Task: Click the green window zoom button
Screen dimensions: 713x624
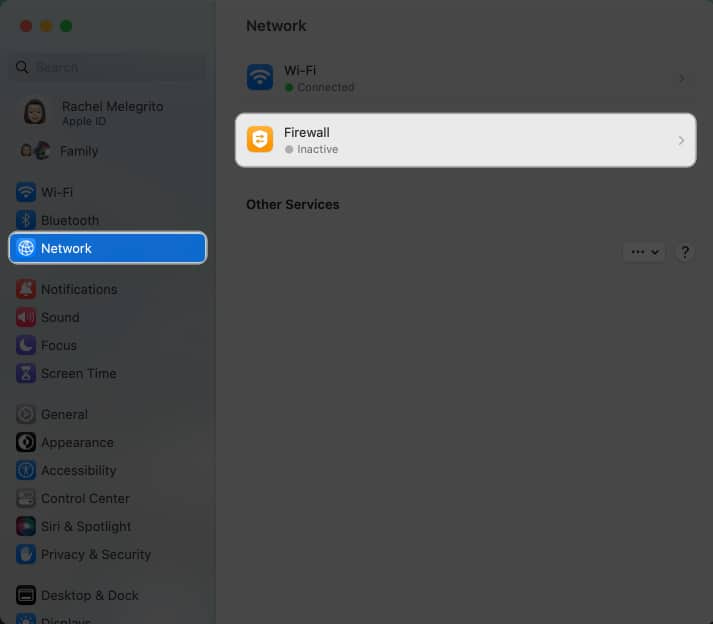Action: pos(66,26)
